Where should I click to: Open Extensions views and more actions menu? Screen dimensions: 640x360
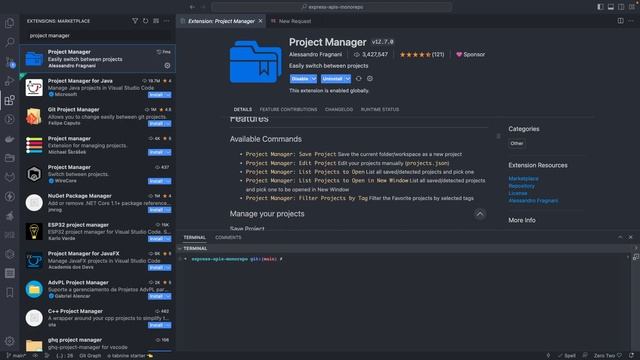tap(167, 21)
